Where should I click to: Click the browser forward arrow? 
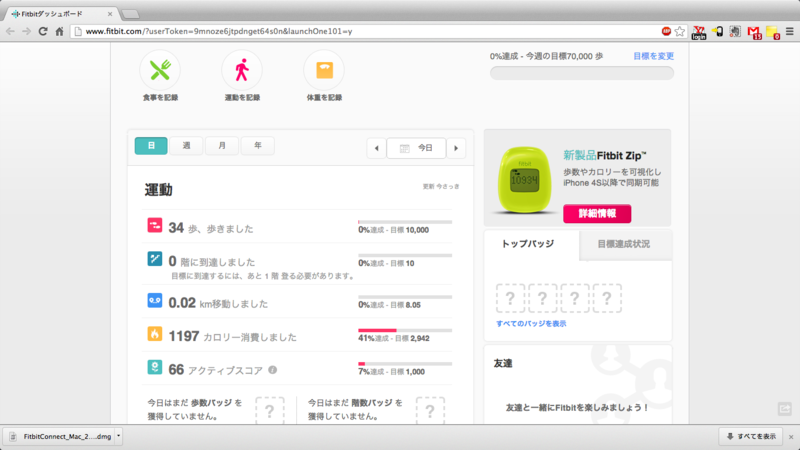(26, 32)
